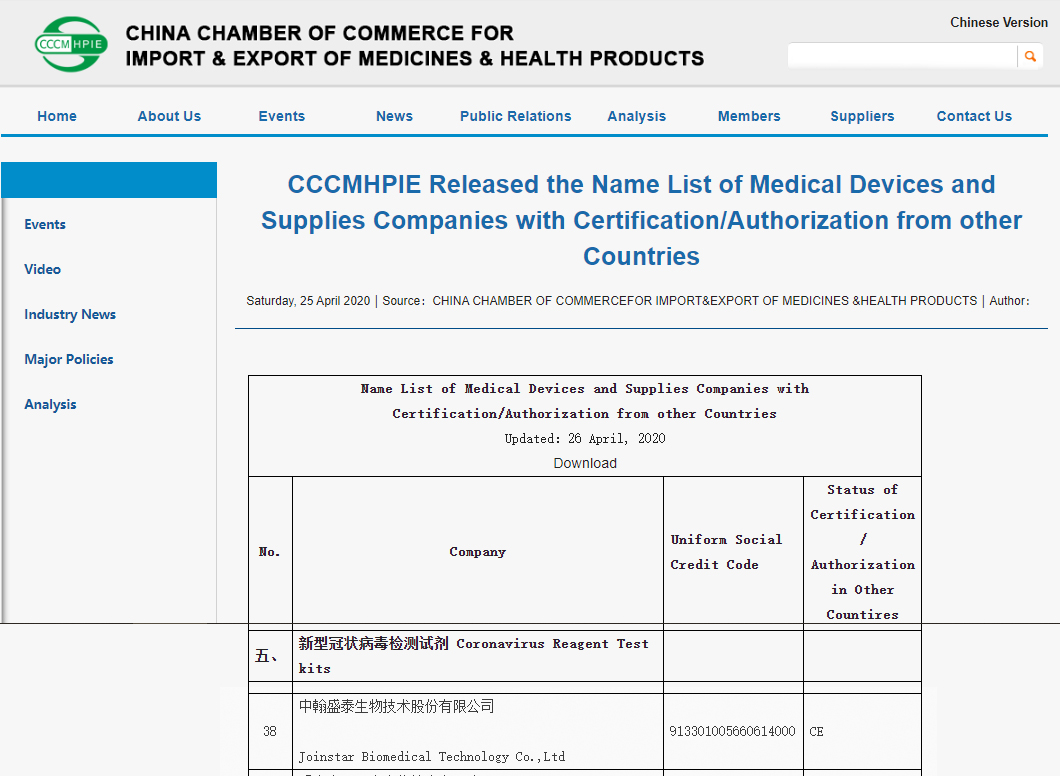Click the article headline title

(x=641, y=220)
